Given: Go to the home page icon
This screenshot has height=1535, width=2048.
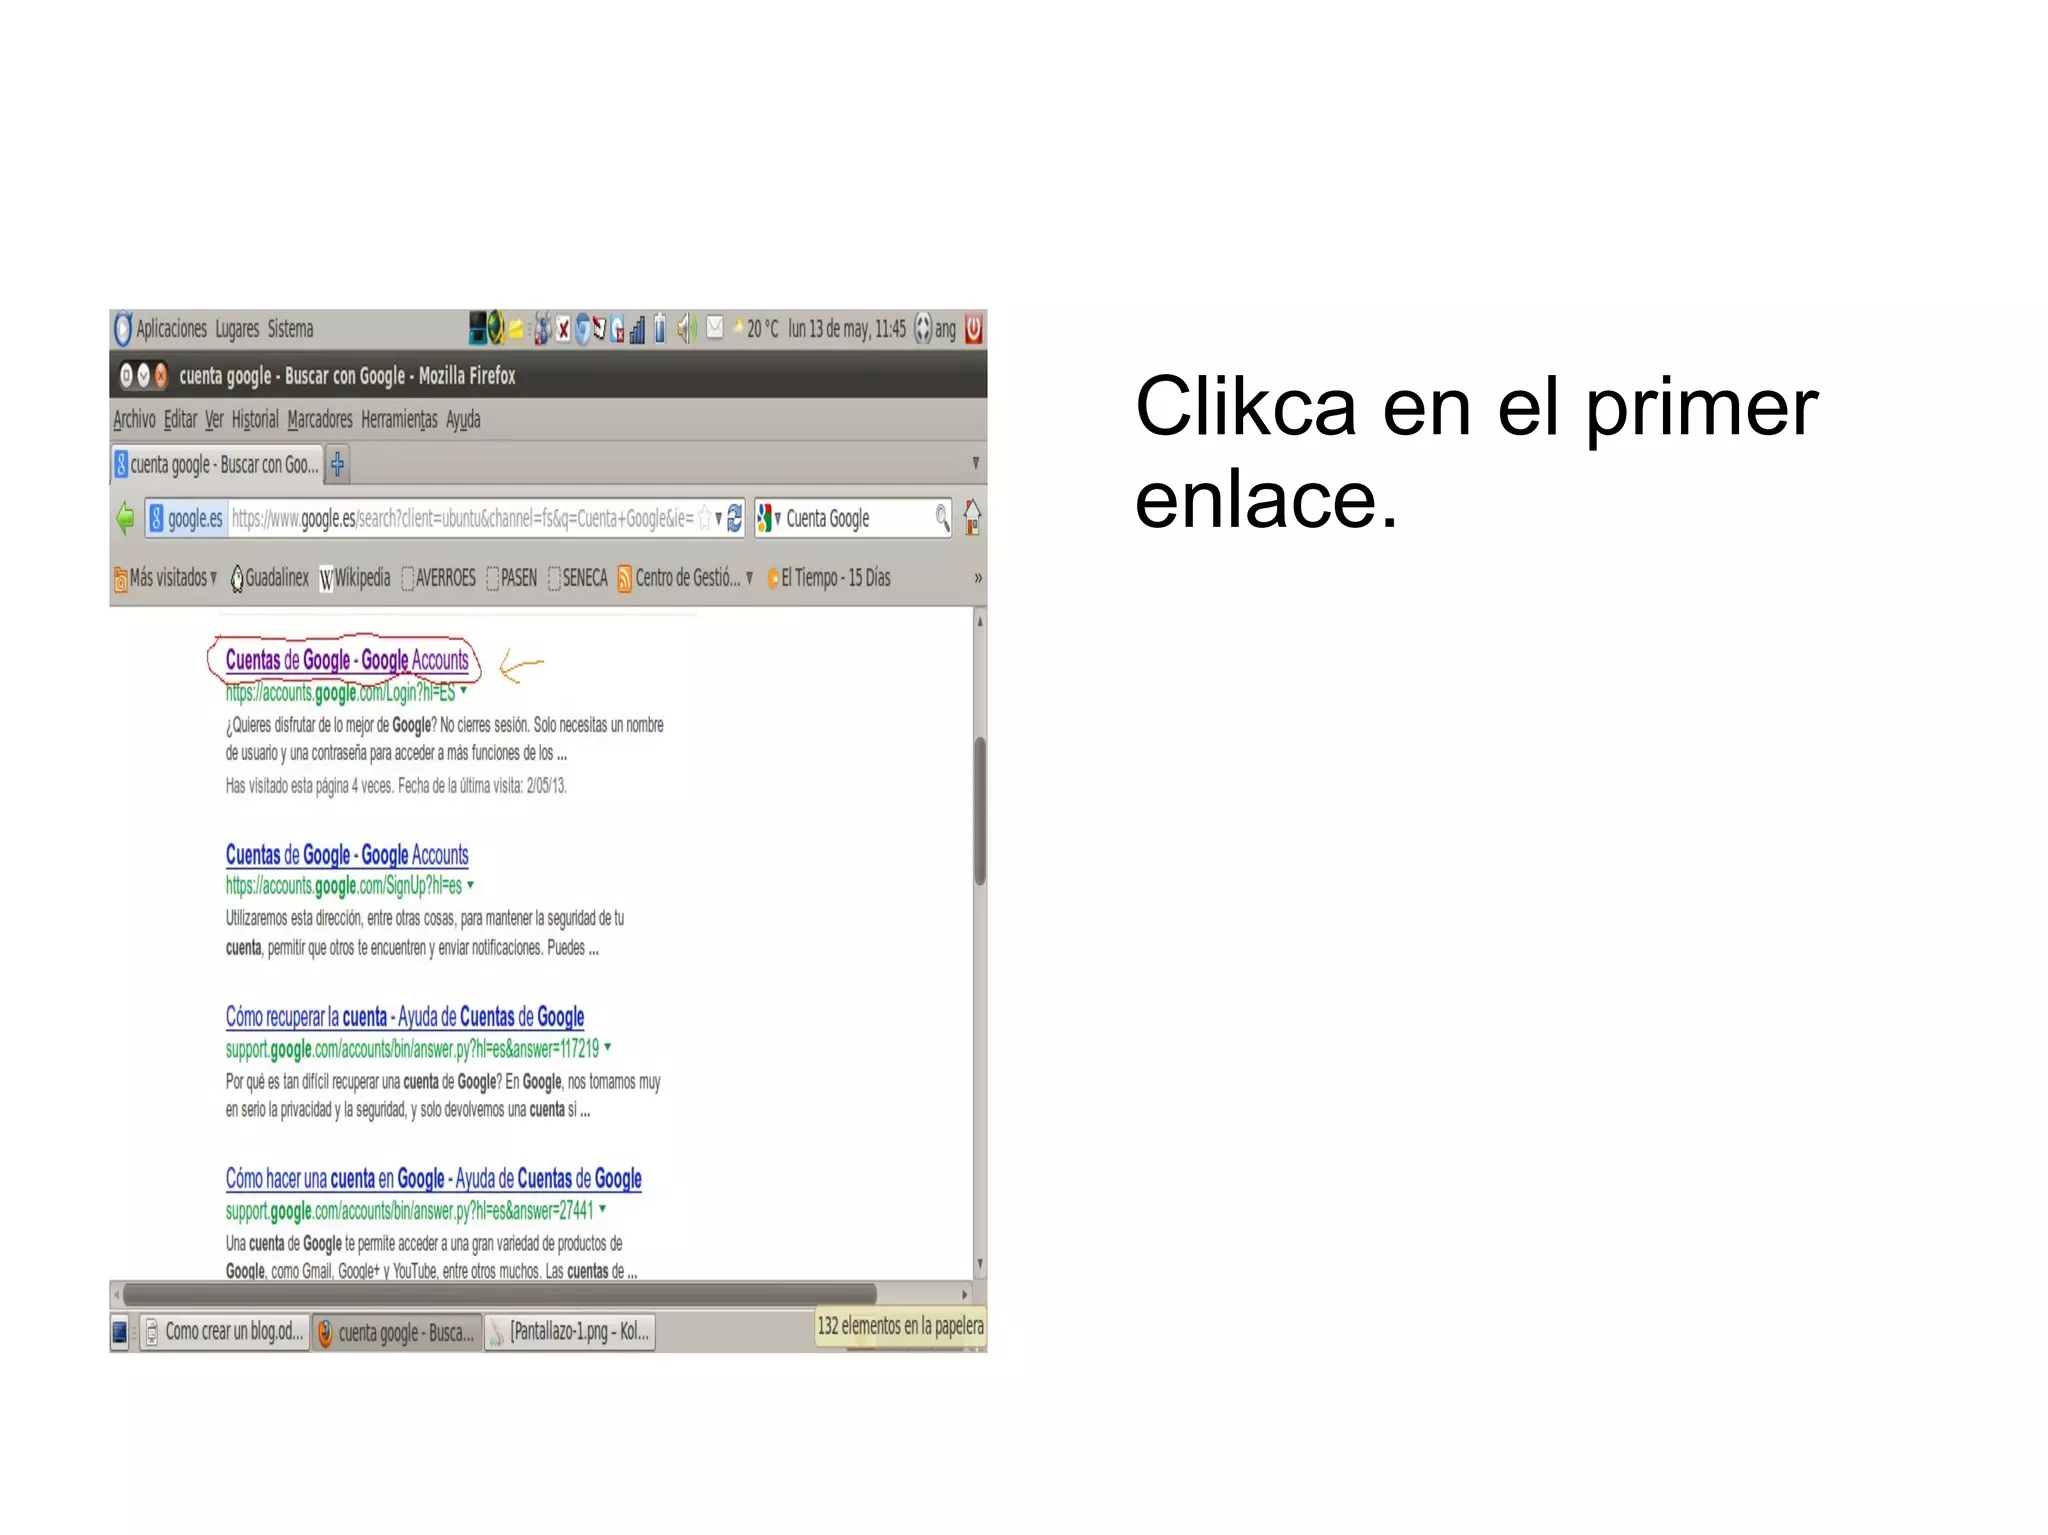Looking at the screenshot, I should (972, 517).
